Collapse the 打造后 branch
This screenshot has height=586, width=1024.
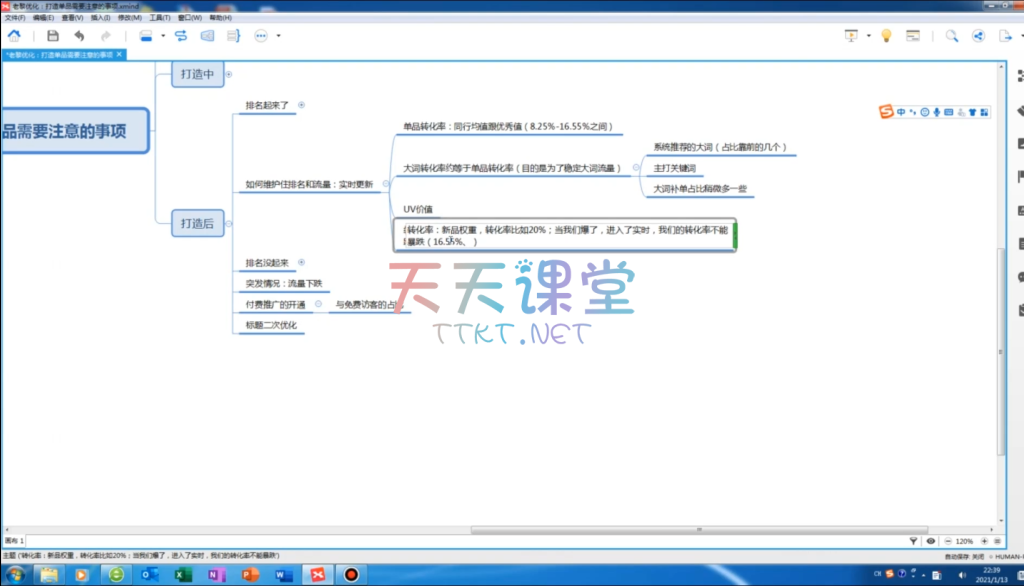coord(229,224)
